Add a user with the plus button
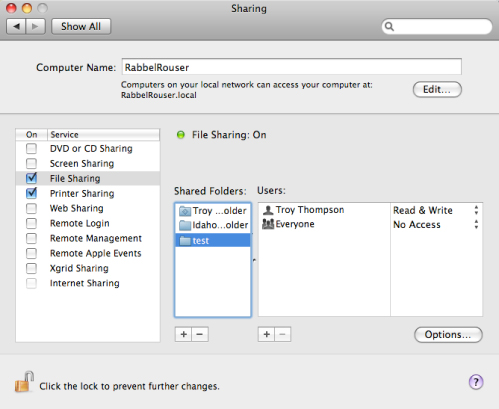The width and height of the screenshot is (499, 409). (x=266, y=334)
